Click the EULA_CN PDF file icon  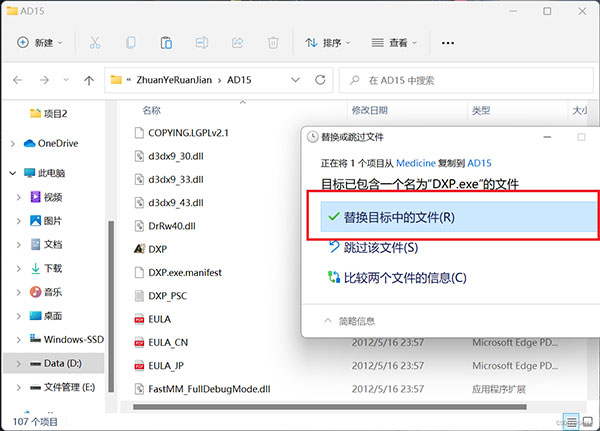[x=139, y=343]
